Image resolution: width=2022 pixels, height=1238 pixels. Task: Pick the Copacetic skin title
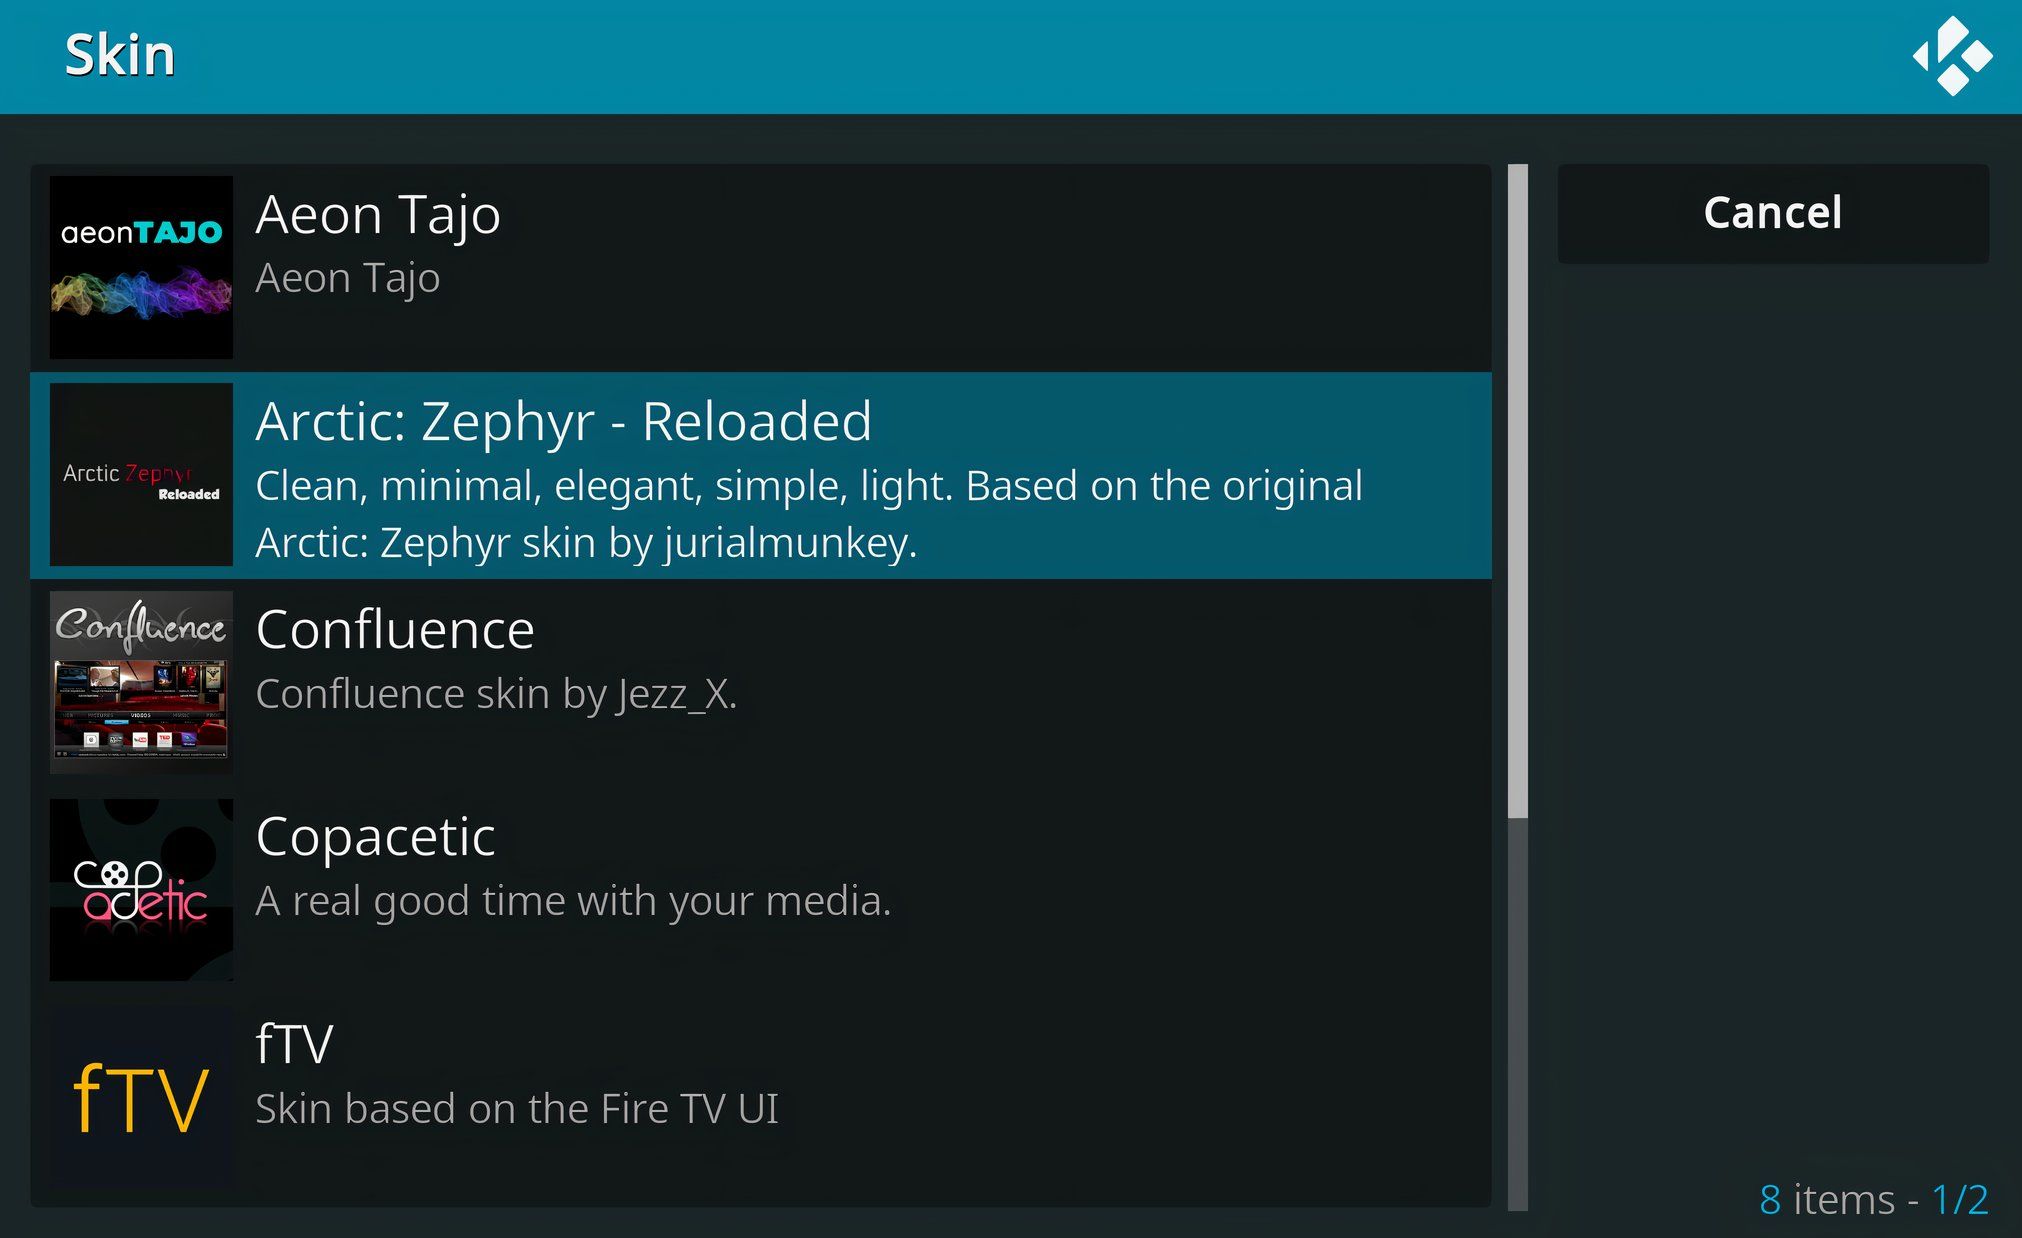click(376, 837)
